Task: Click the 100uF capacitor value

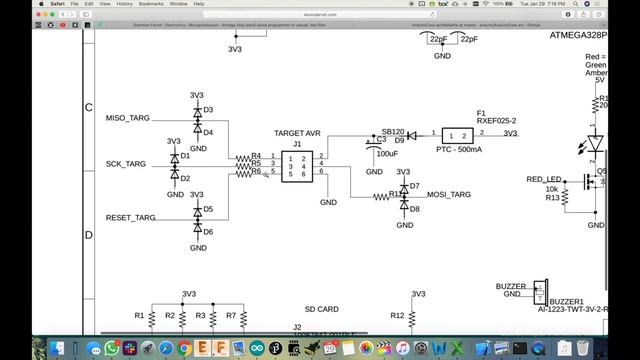Action: 387,154
